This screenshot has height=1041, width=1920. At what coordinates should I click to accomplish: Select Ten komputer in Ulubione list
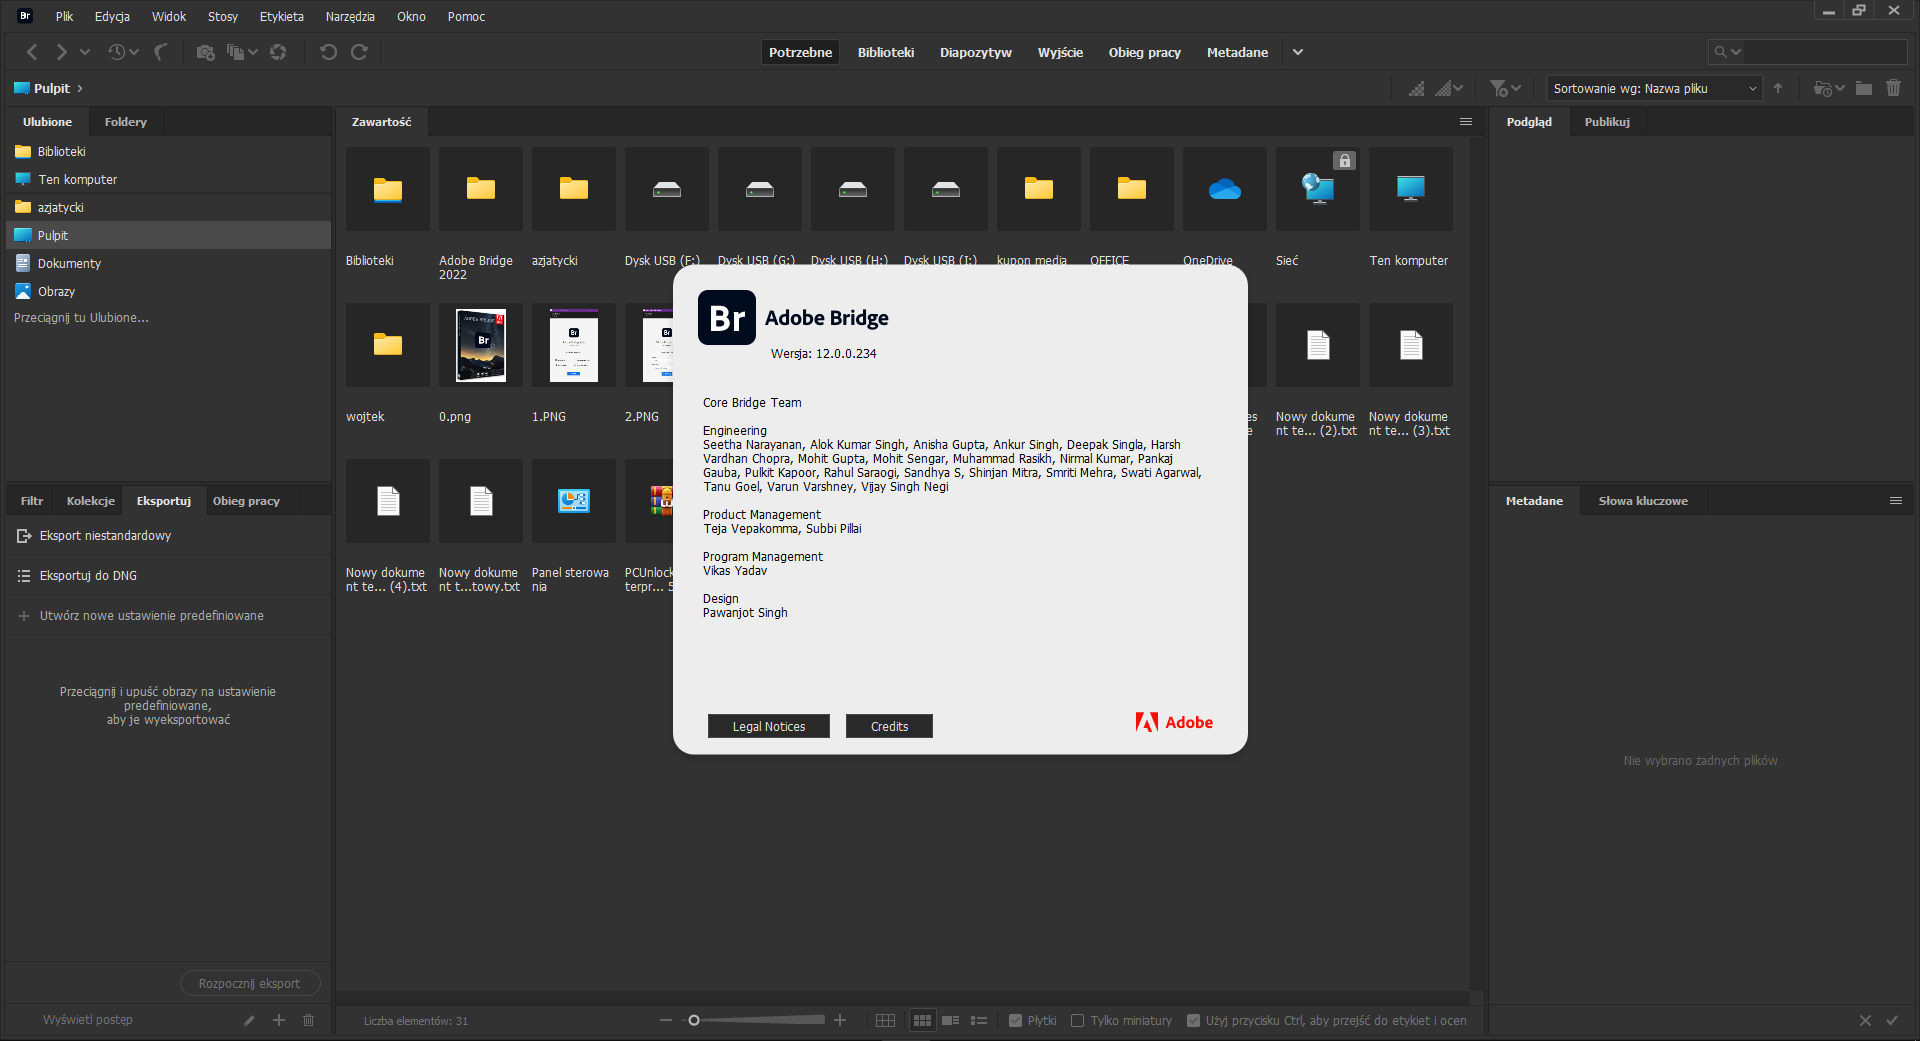click(168, 180)
